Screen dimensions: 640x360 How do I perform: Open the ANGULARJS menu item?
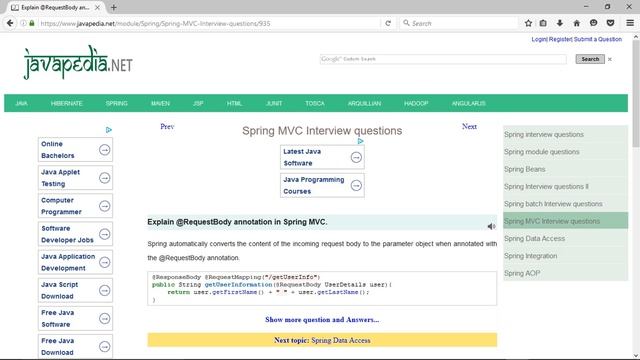tap(469, 103)
